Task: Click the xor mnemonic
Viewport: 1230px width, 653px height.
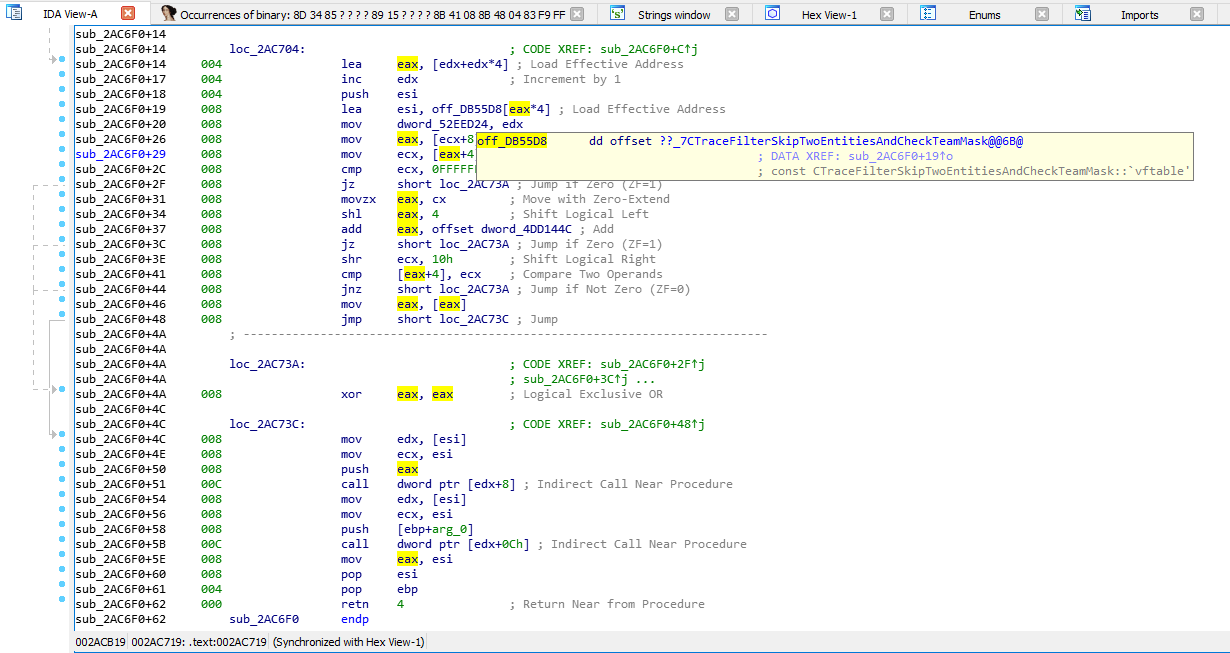Action: (x=351, y=394)
